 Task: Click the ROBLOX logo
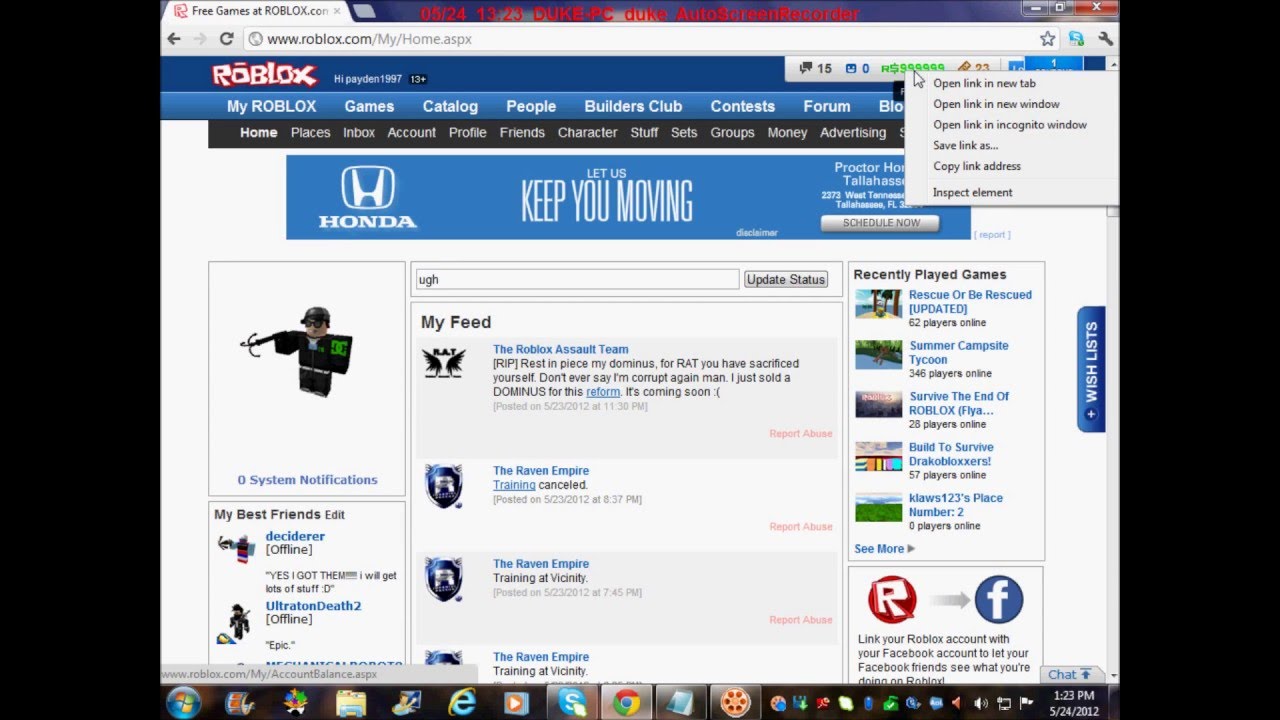(x=264, y=75)
